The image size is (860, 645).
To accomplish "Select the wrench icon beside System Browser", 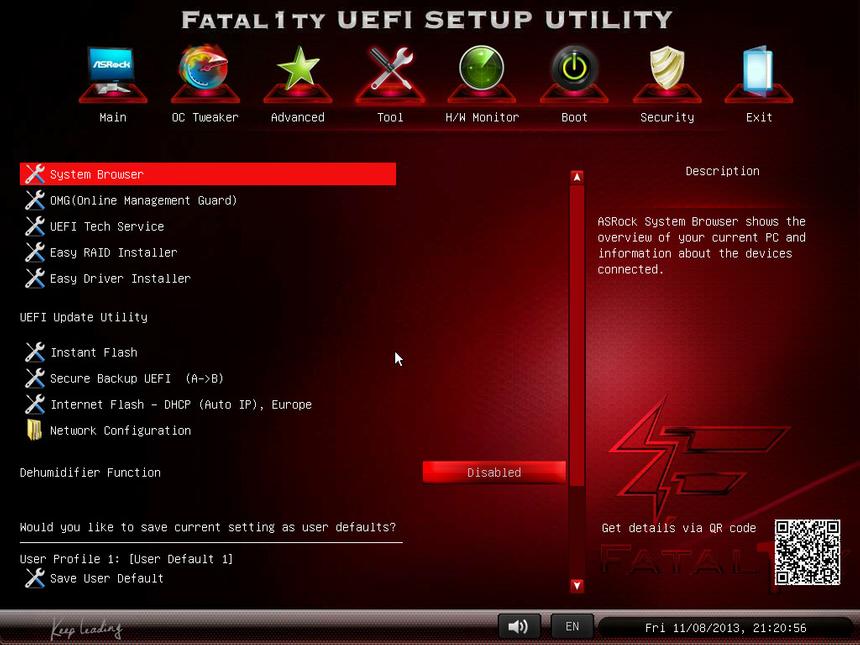I will pyautogui.click(x=35, y=173).
